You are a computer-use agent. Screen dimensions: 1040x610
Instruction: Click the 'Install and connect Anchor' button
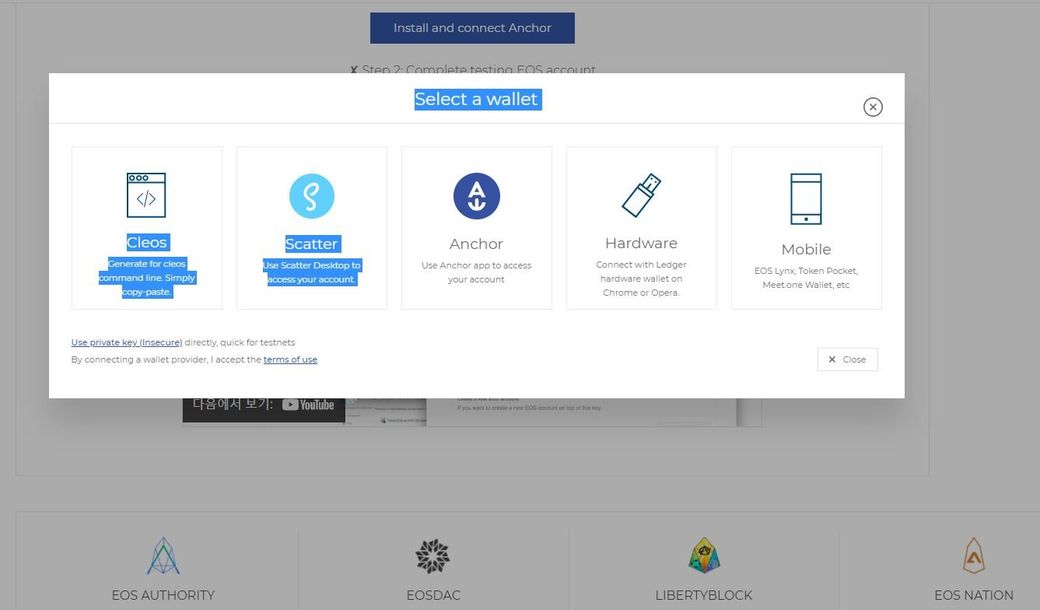point(472,28)
